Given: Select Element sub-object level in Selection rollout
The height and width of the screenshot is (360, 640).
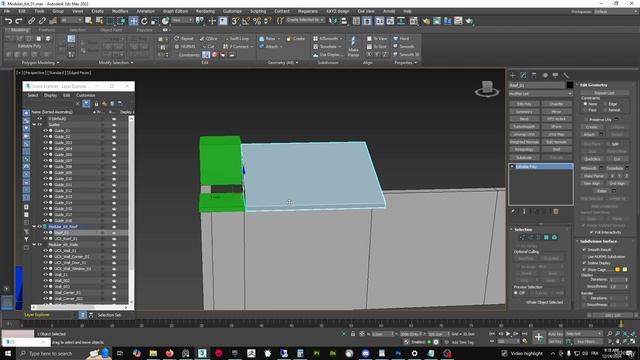Looking at the screenshot, I should 554,237.
